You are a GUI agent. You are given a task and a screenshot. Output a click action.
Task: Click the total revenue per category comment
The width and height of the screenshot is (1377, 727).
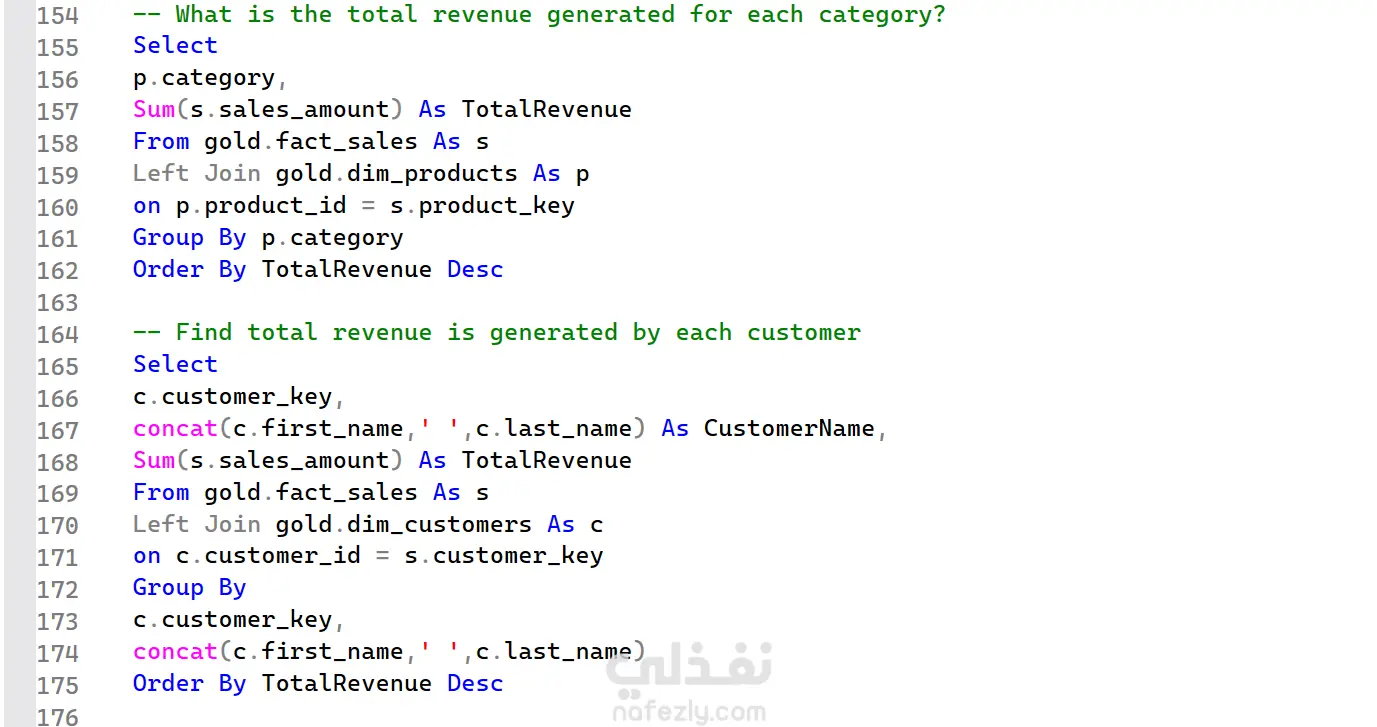[539, 15]
